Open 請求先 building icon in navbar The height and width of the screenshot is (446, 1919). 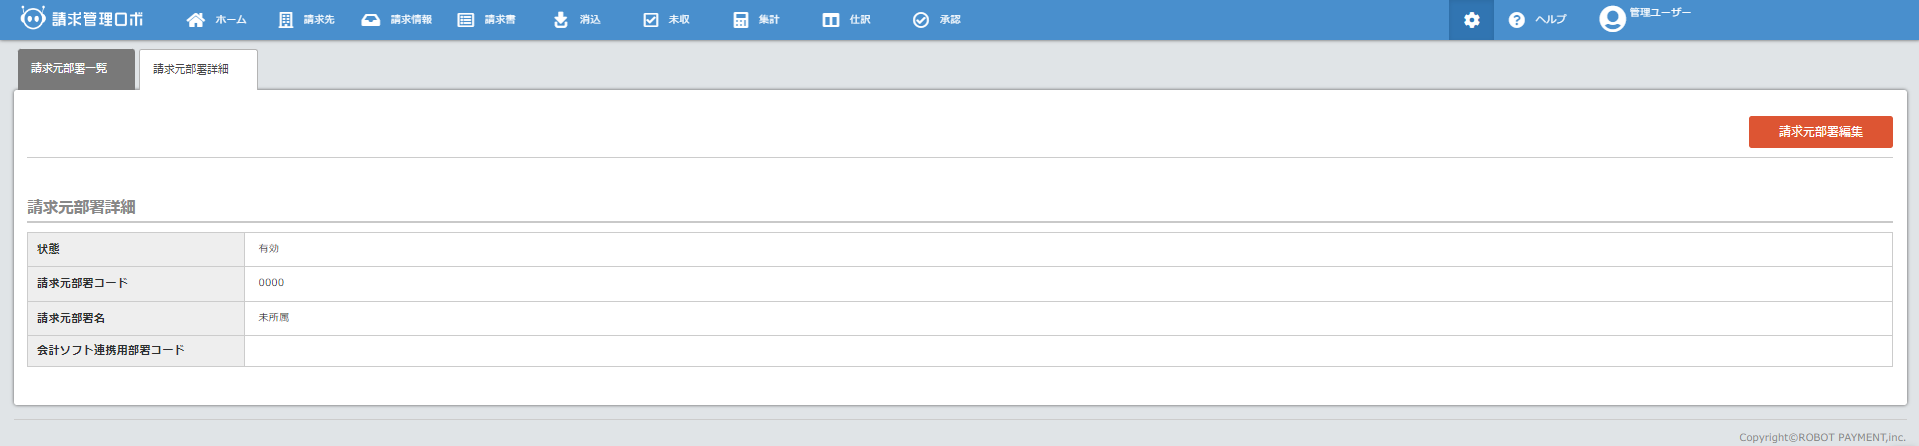pyautogui.click(x=286, y=20)
